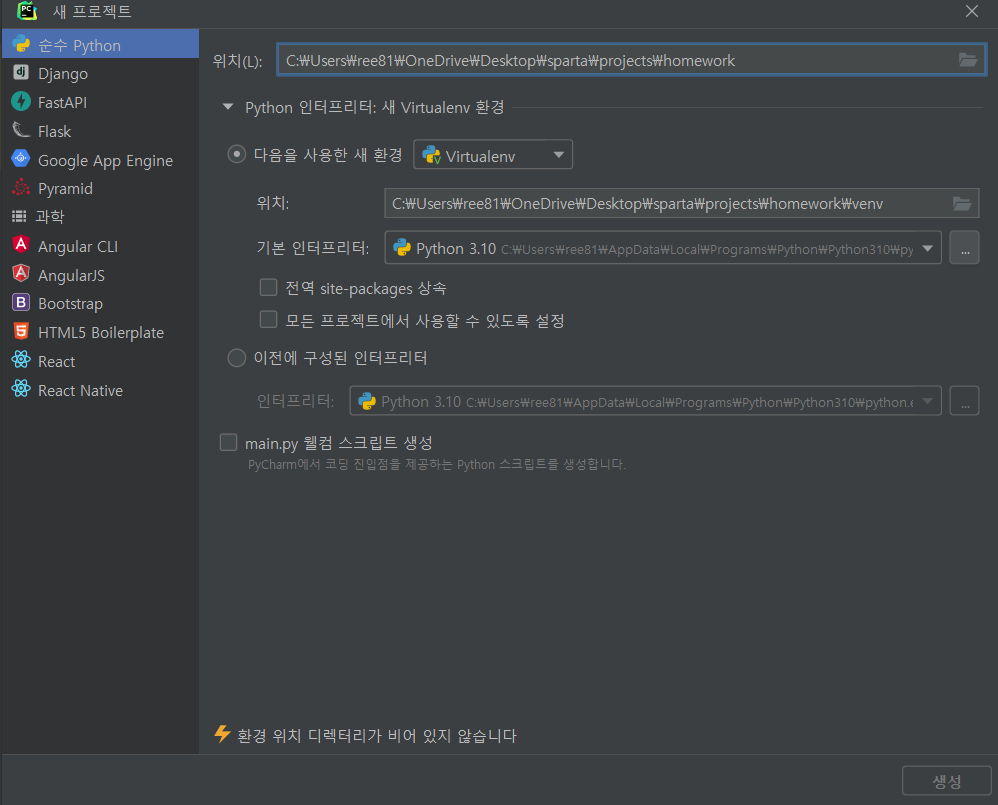Enable 전역 site-packages 상속 checkbox
998x805 pixels.
269,288
